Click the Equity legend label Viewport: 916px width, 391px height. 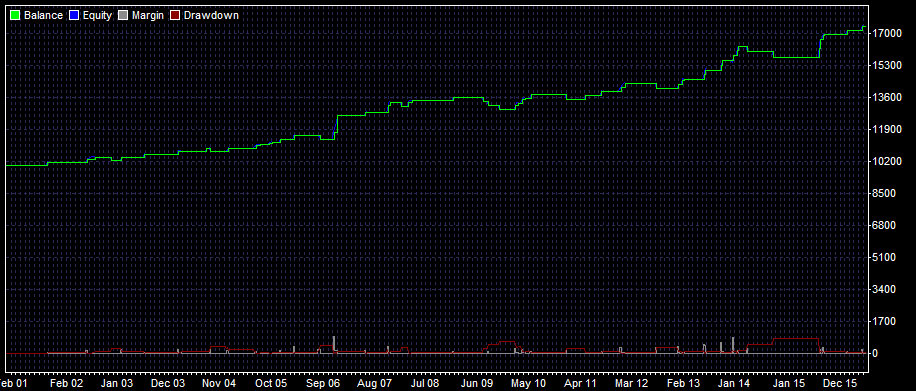tap(97, 16)
